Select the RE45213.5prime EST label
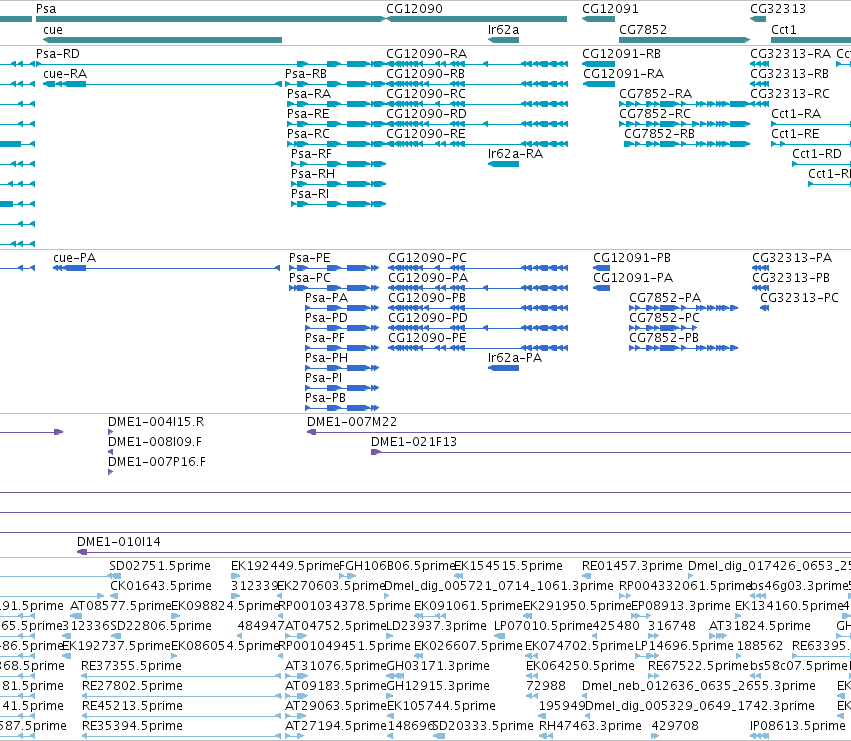 pyautogui.click(x=132, y=706)
